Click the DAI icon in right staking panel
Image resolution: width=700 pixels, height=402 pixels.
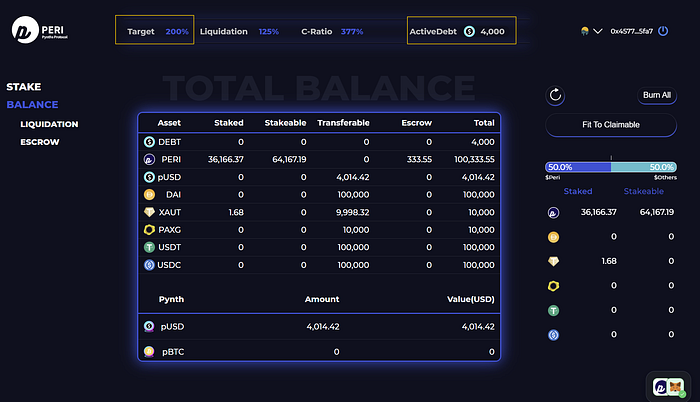coord(553,237)
